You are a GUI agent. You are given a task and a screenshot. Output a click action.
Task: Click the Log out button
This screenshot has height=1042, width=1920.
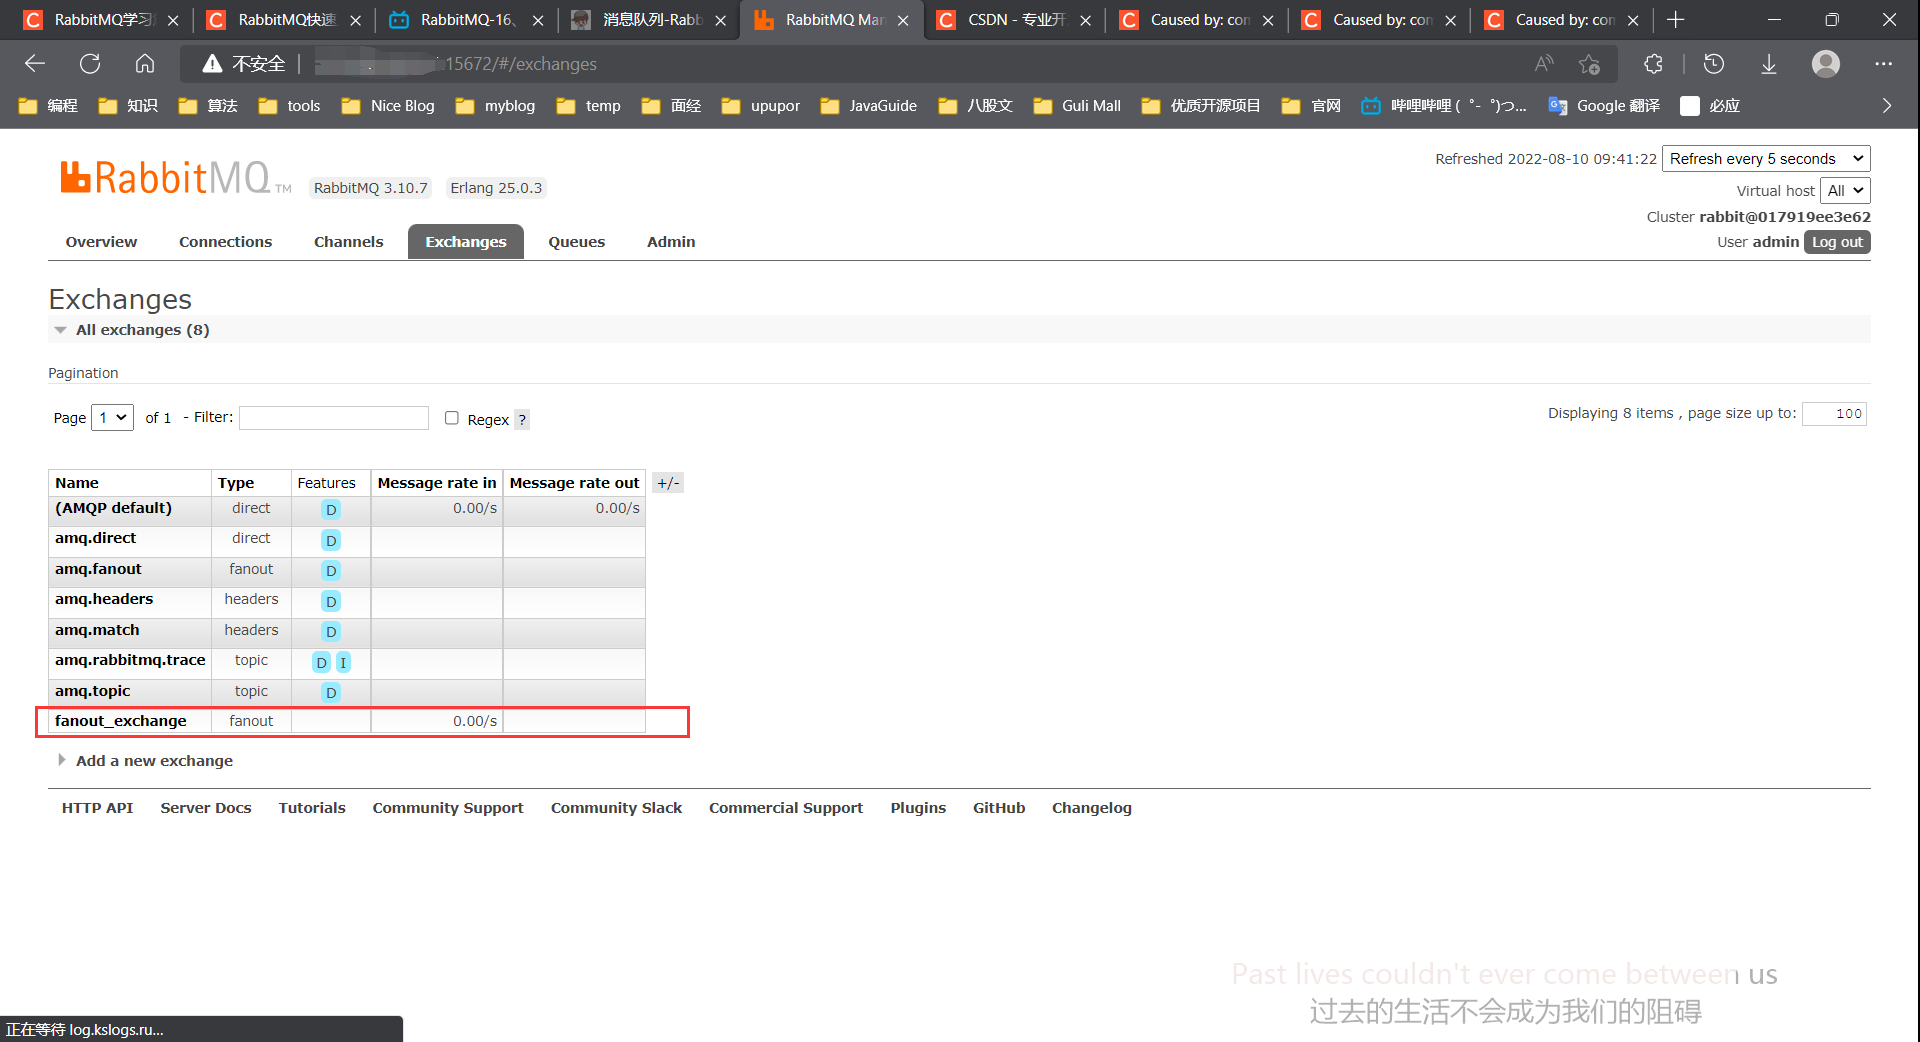1837,242
